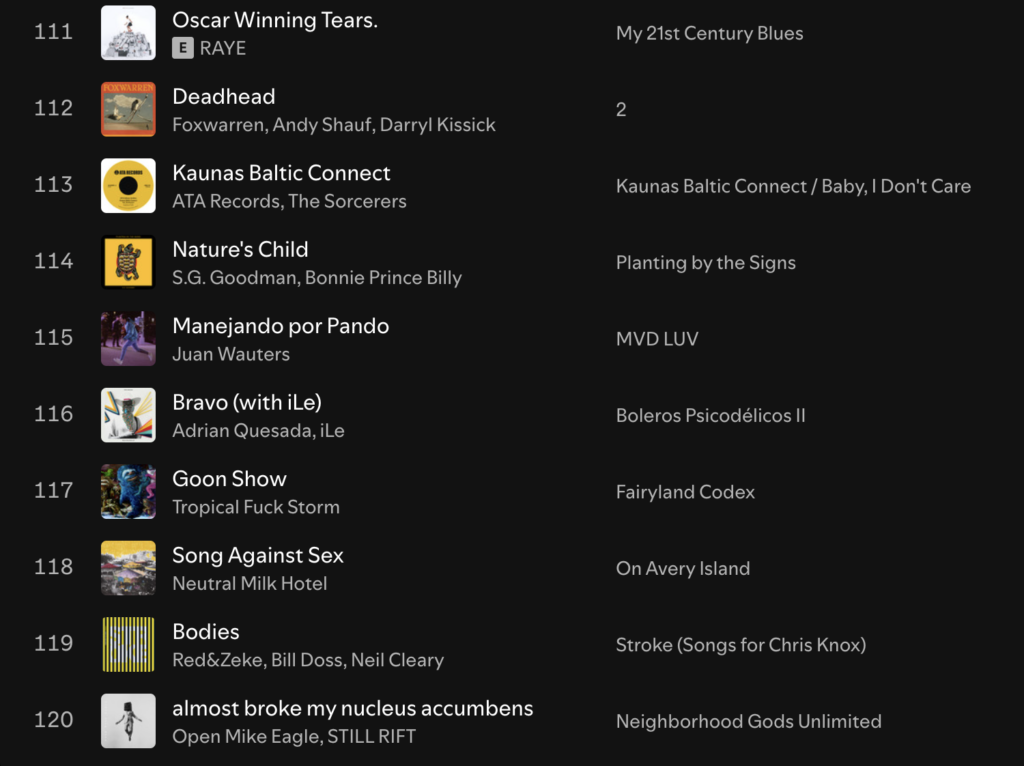Image resolution: width=1024 pixels, height=766 pixels.
Task: Open the Boleros Psicodélicos II album link
Action: tap(710, 416)
